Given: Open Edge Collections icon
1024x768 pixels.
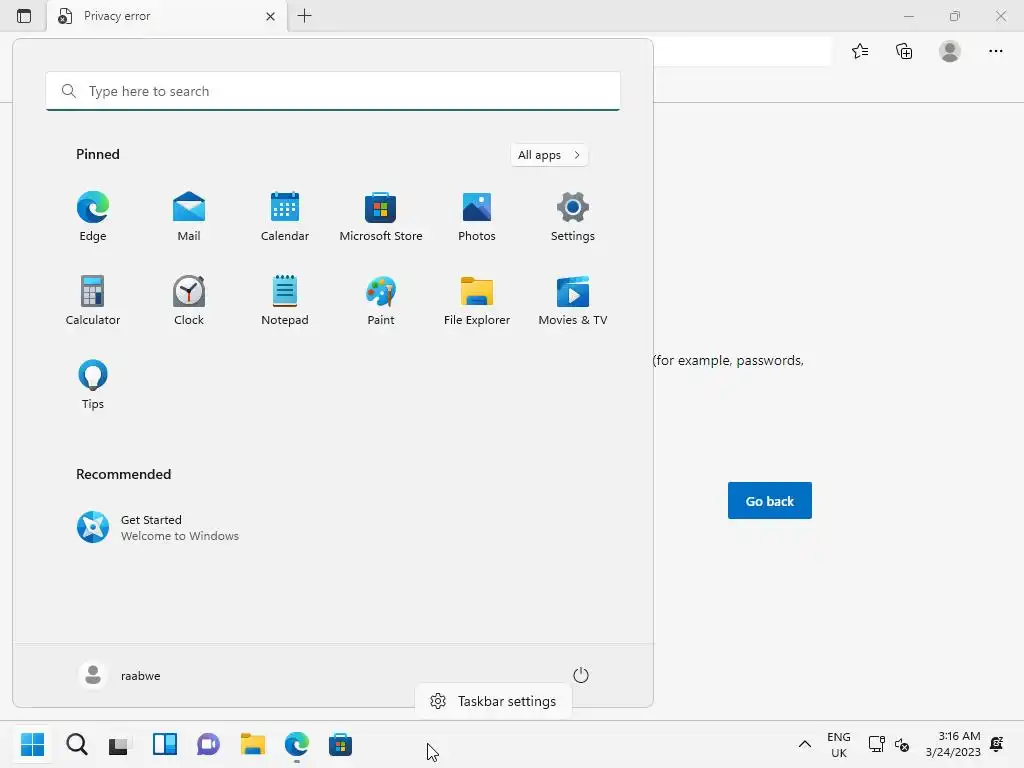Looking at the screenshot, I should click(x=904, y=51).
